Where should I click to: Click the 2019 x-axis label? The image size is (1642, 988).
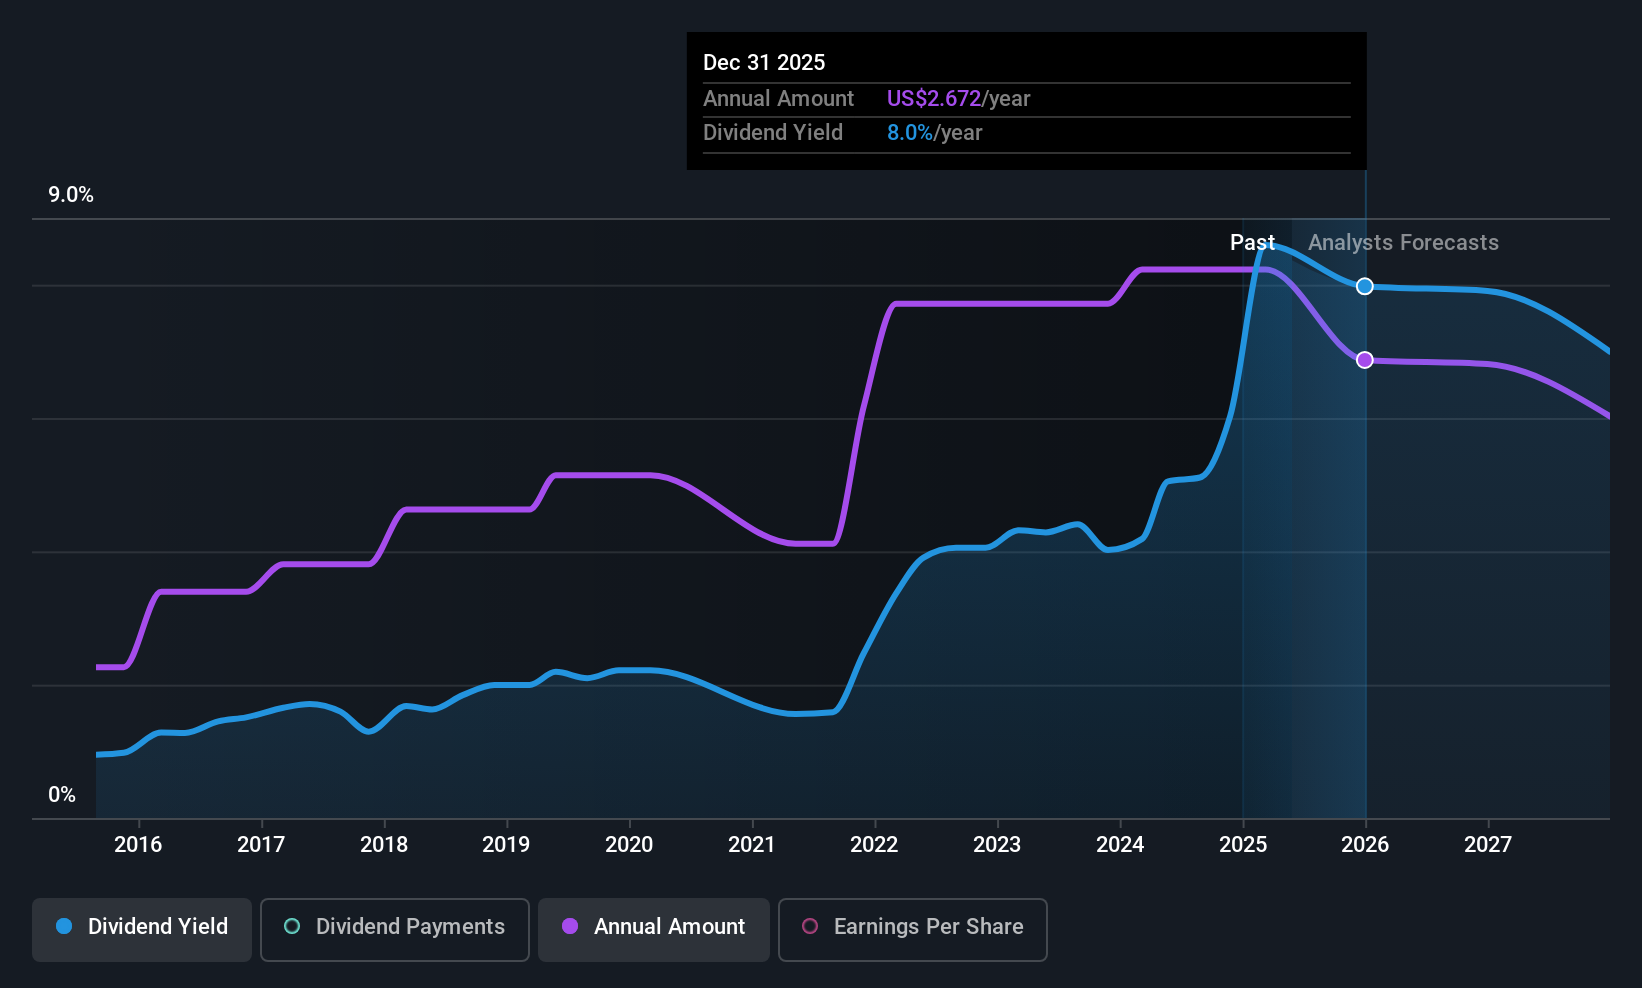tap(506, 845)
